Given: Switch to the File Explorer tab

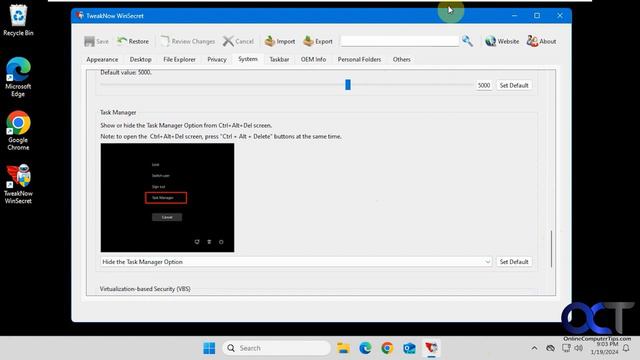Looking at the screenshot, I should click(179, 60).
